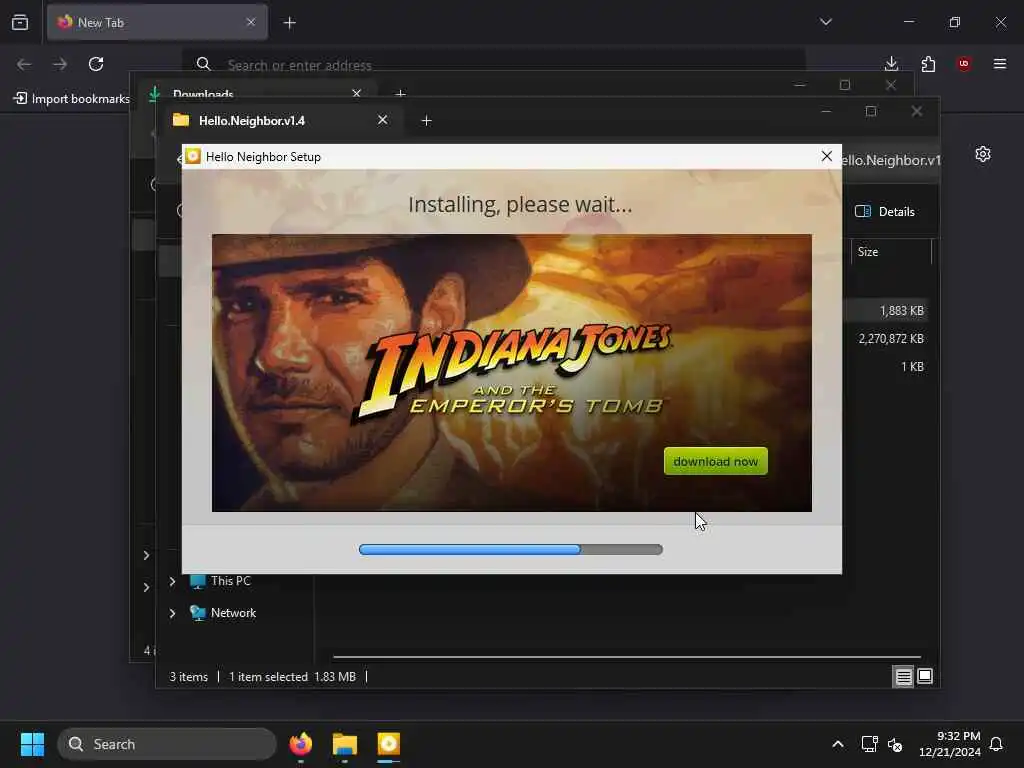Open Firefox downloads panel
Viewport: 1024px width, 768px height.
coord(891,64)
